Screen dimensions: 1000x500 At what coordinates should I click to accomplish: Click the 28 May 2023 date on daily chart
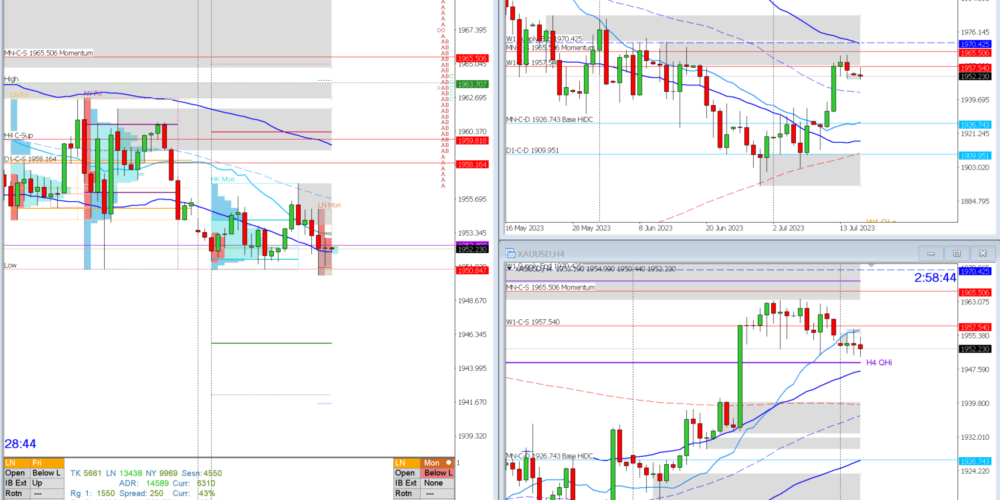[x=590, y=227]
